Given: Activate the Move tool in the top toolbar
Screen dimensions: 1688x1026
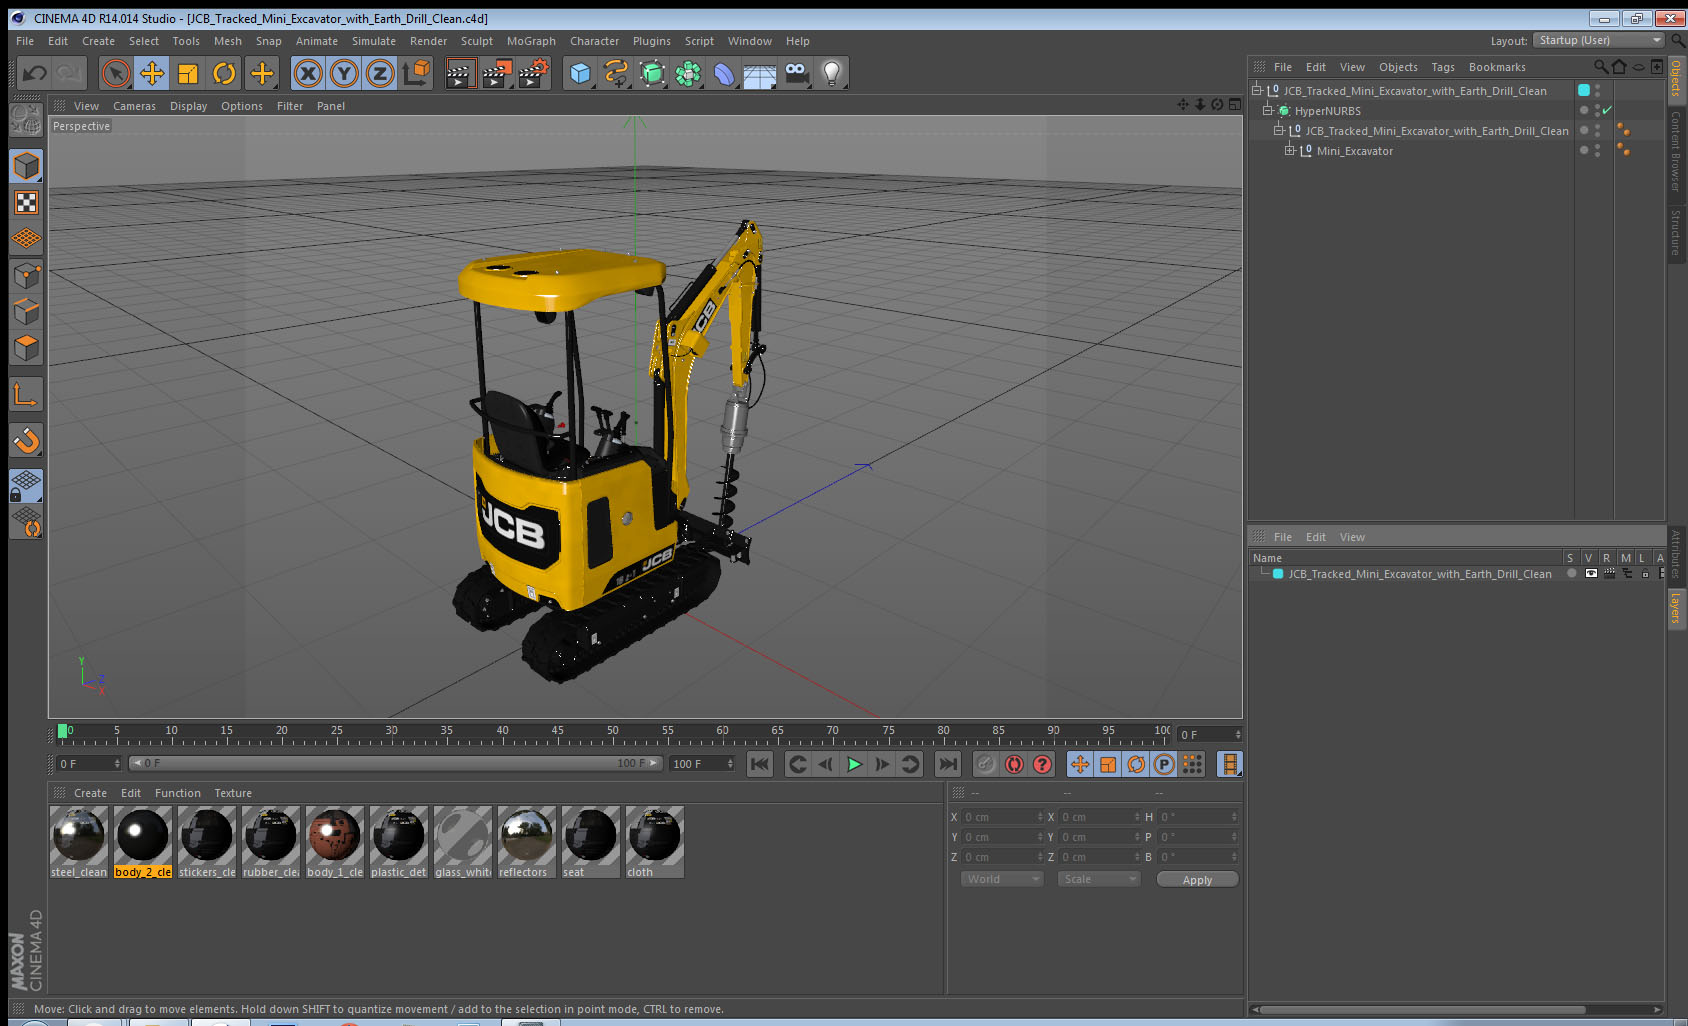Looking at the screenshot, I should pos(152,73).
